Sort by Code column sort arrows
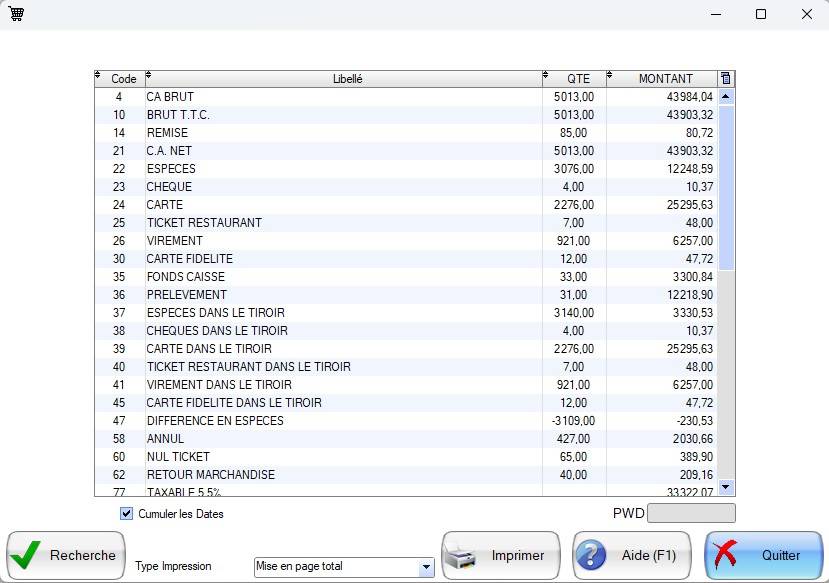Image resolution: width=829 pixels, height=583 pixels. point(98,76)
